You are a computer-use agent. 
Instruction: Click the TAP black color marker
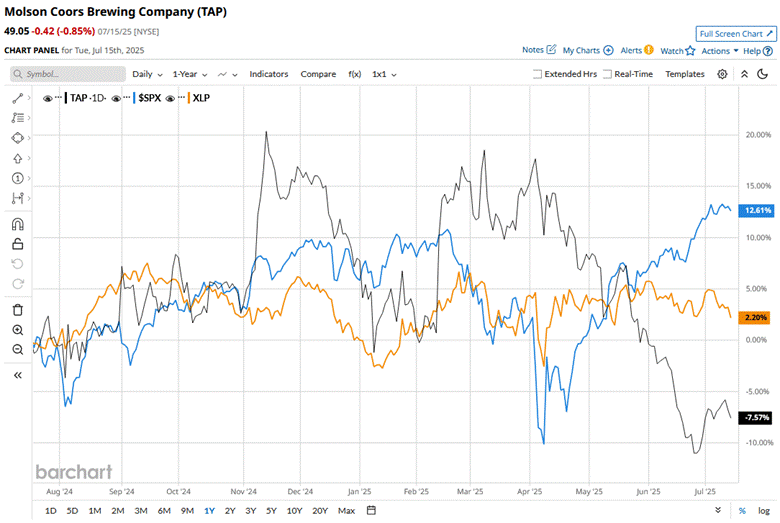pyautogui.click(x=66, y=98)
